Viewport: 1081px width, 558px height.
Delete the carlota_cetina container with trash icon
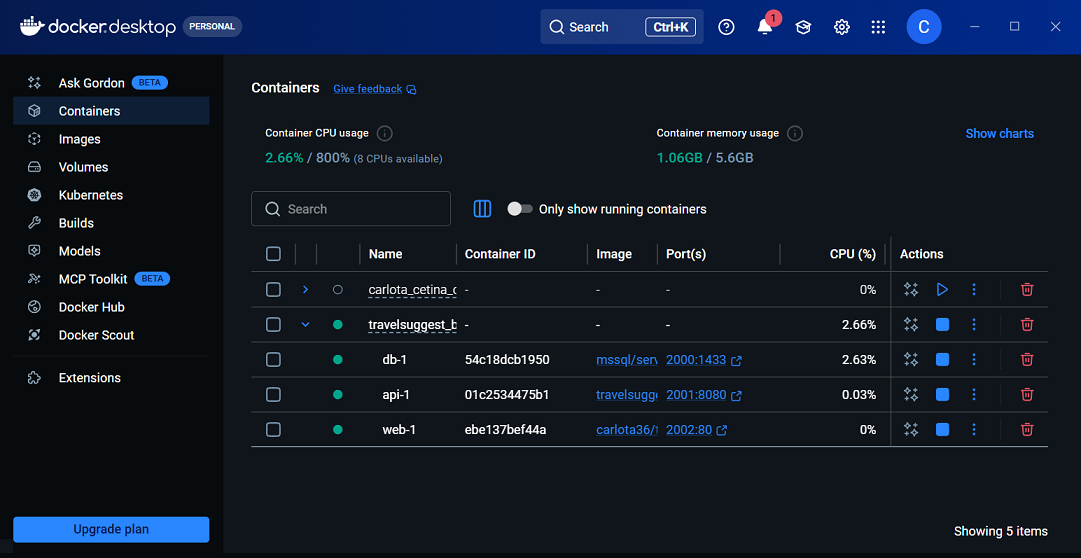click(1027, 290)
